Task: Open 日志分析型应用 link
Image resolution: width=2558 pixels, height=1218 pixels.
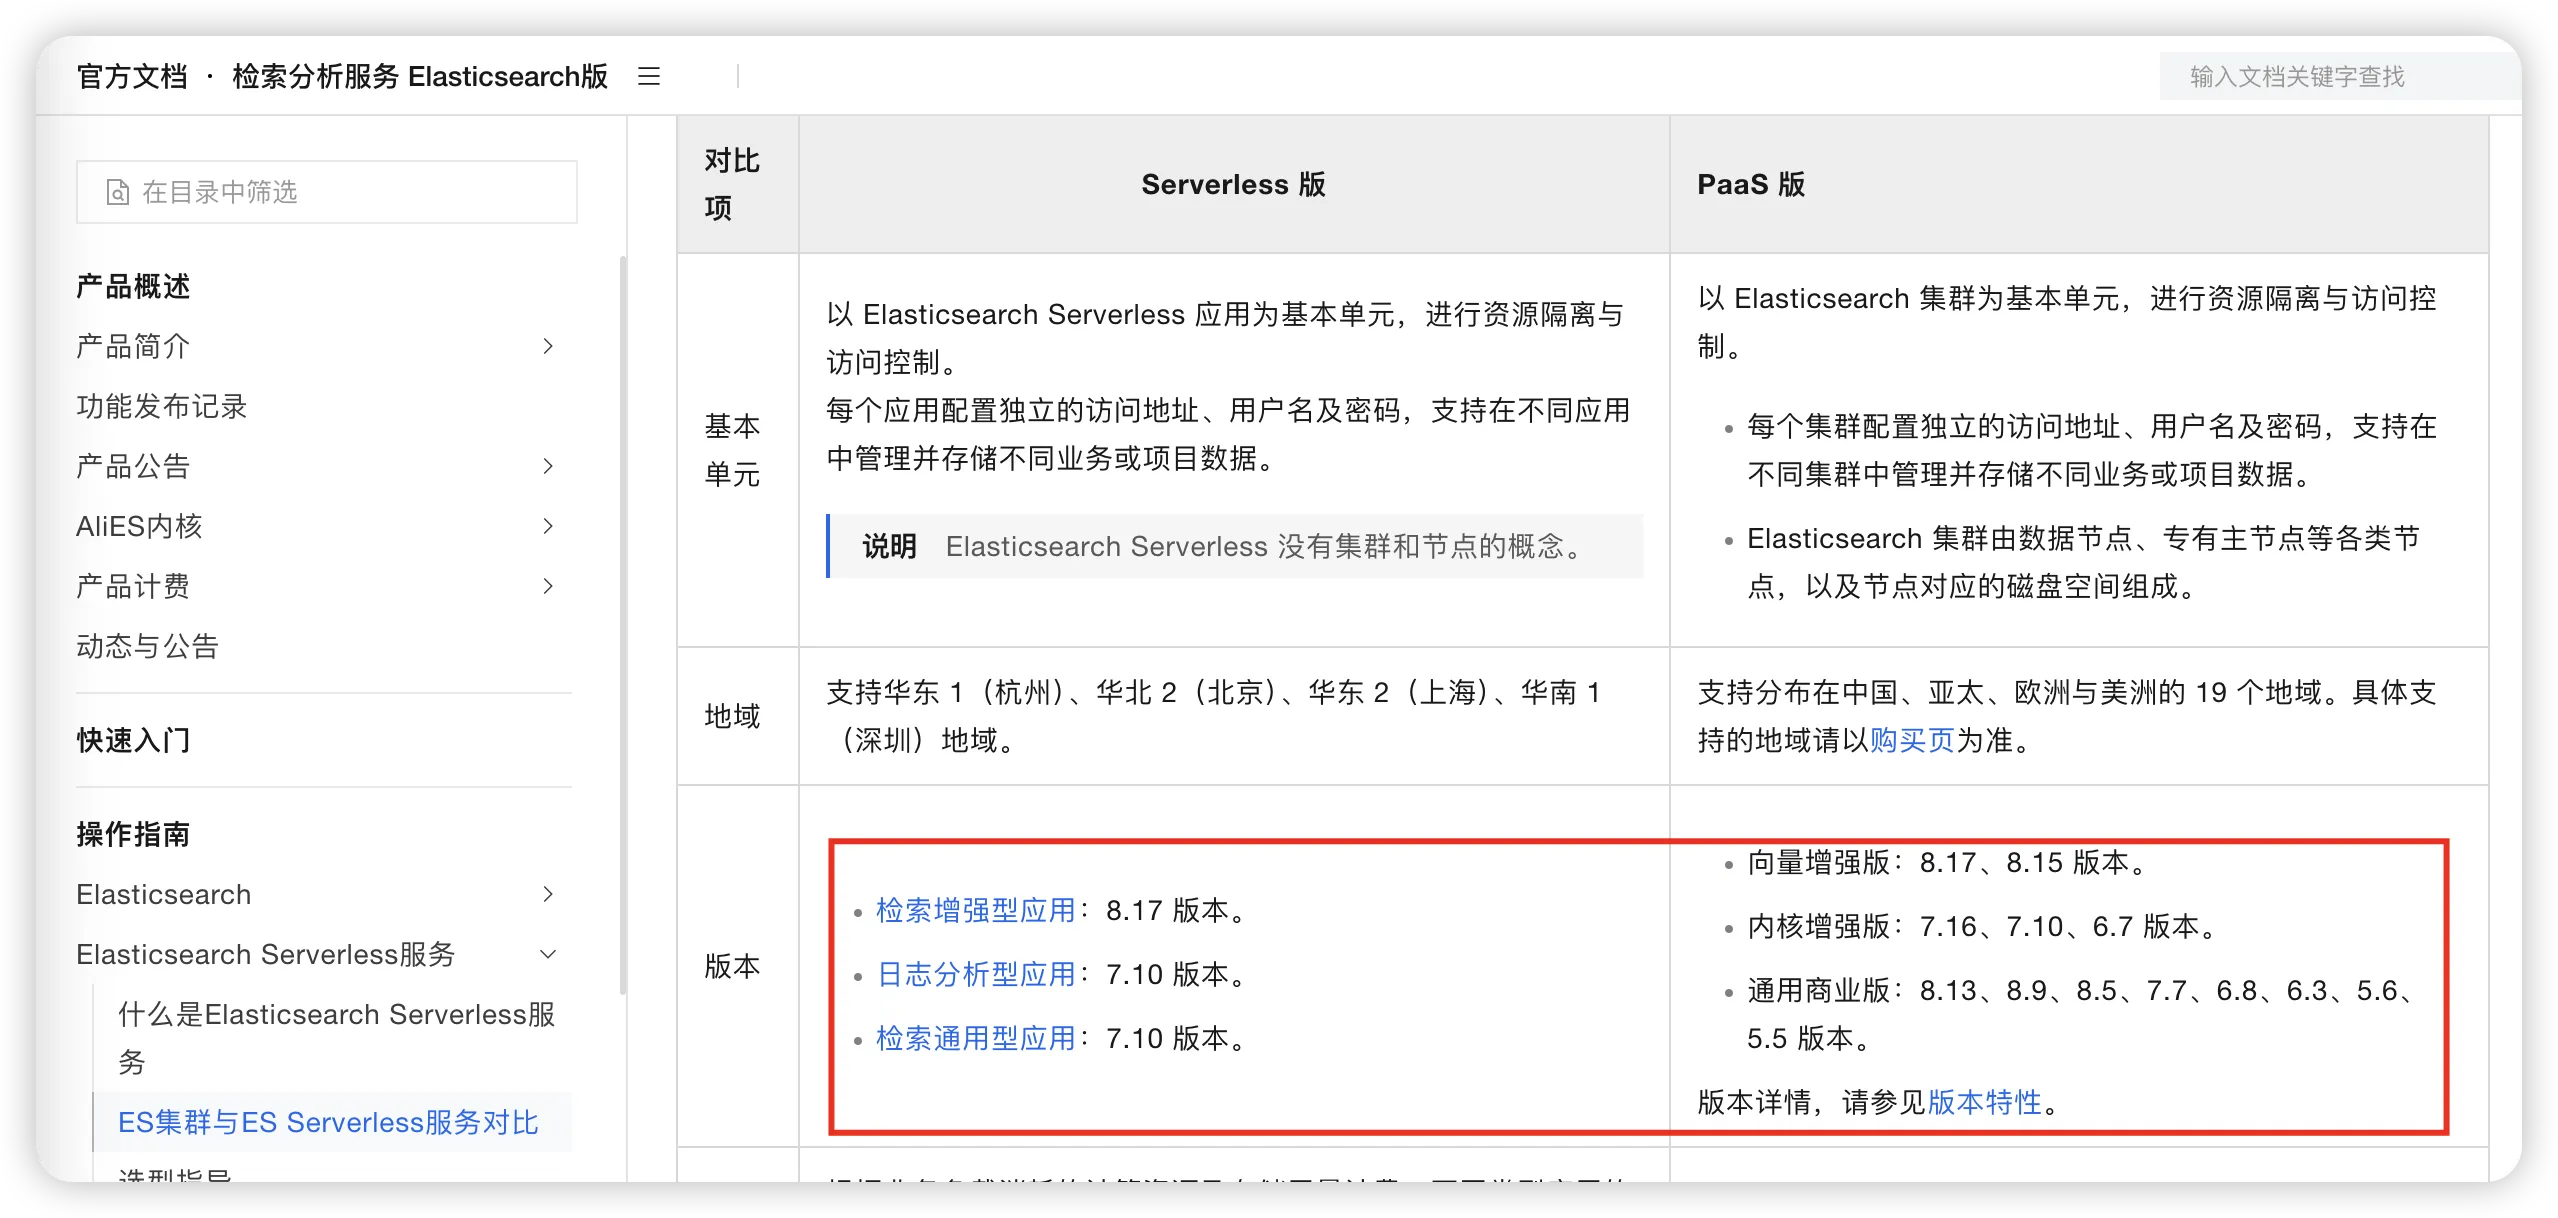Action: click(975, 974)
